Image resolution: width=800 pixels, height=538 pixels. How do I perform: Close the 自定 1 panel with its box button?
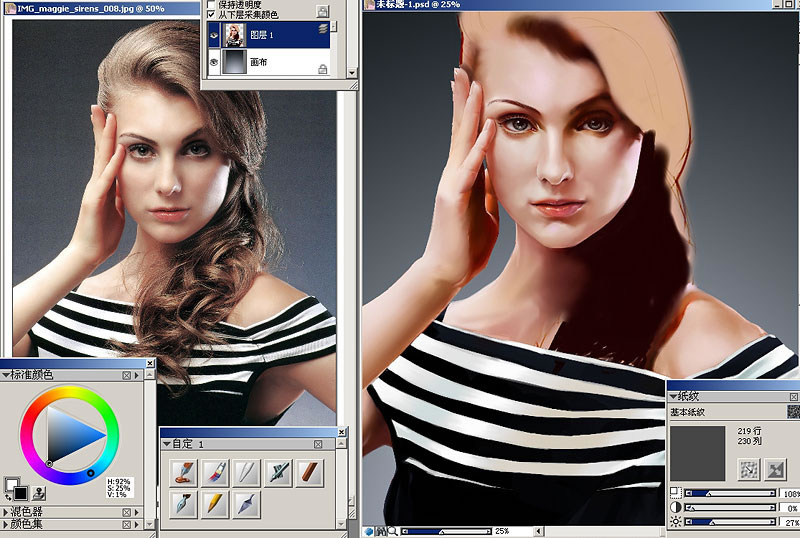tap(318, 444)
